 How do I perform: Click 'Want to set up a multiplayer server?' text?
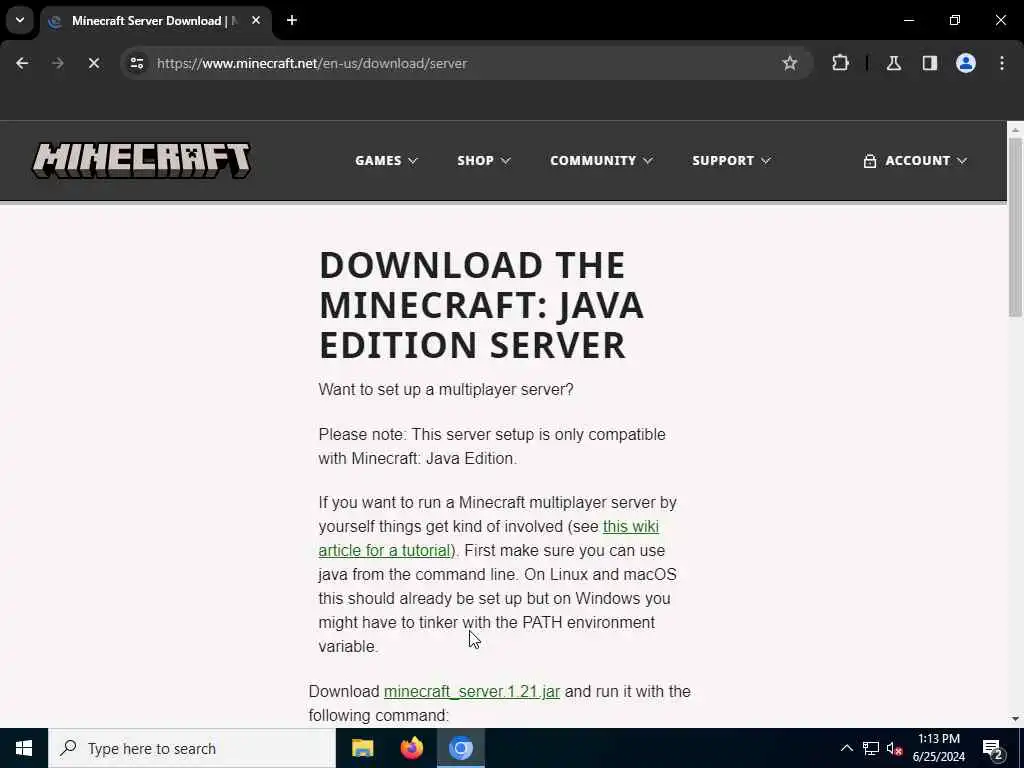pos(446,389)
